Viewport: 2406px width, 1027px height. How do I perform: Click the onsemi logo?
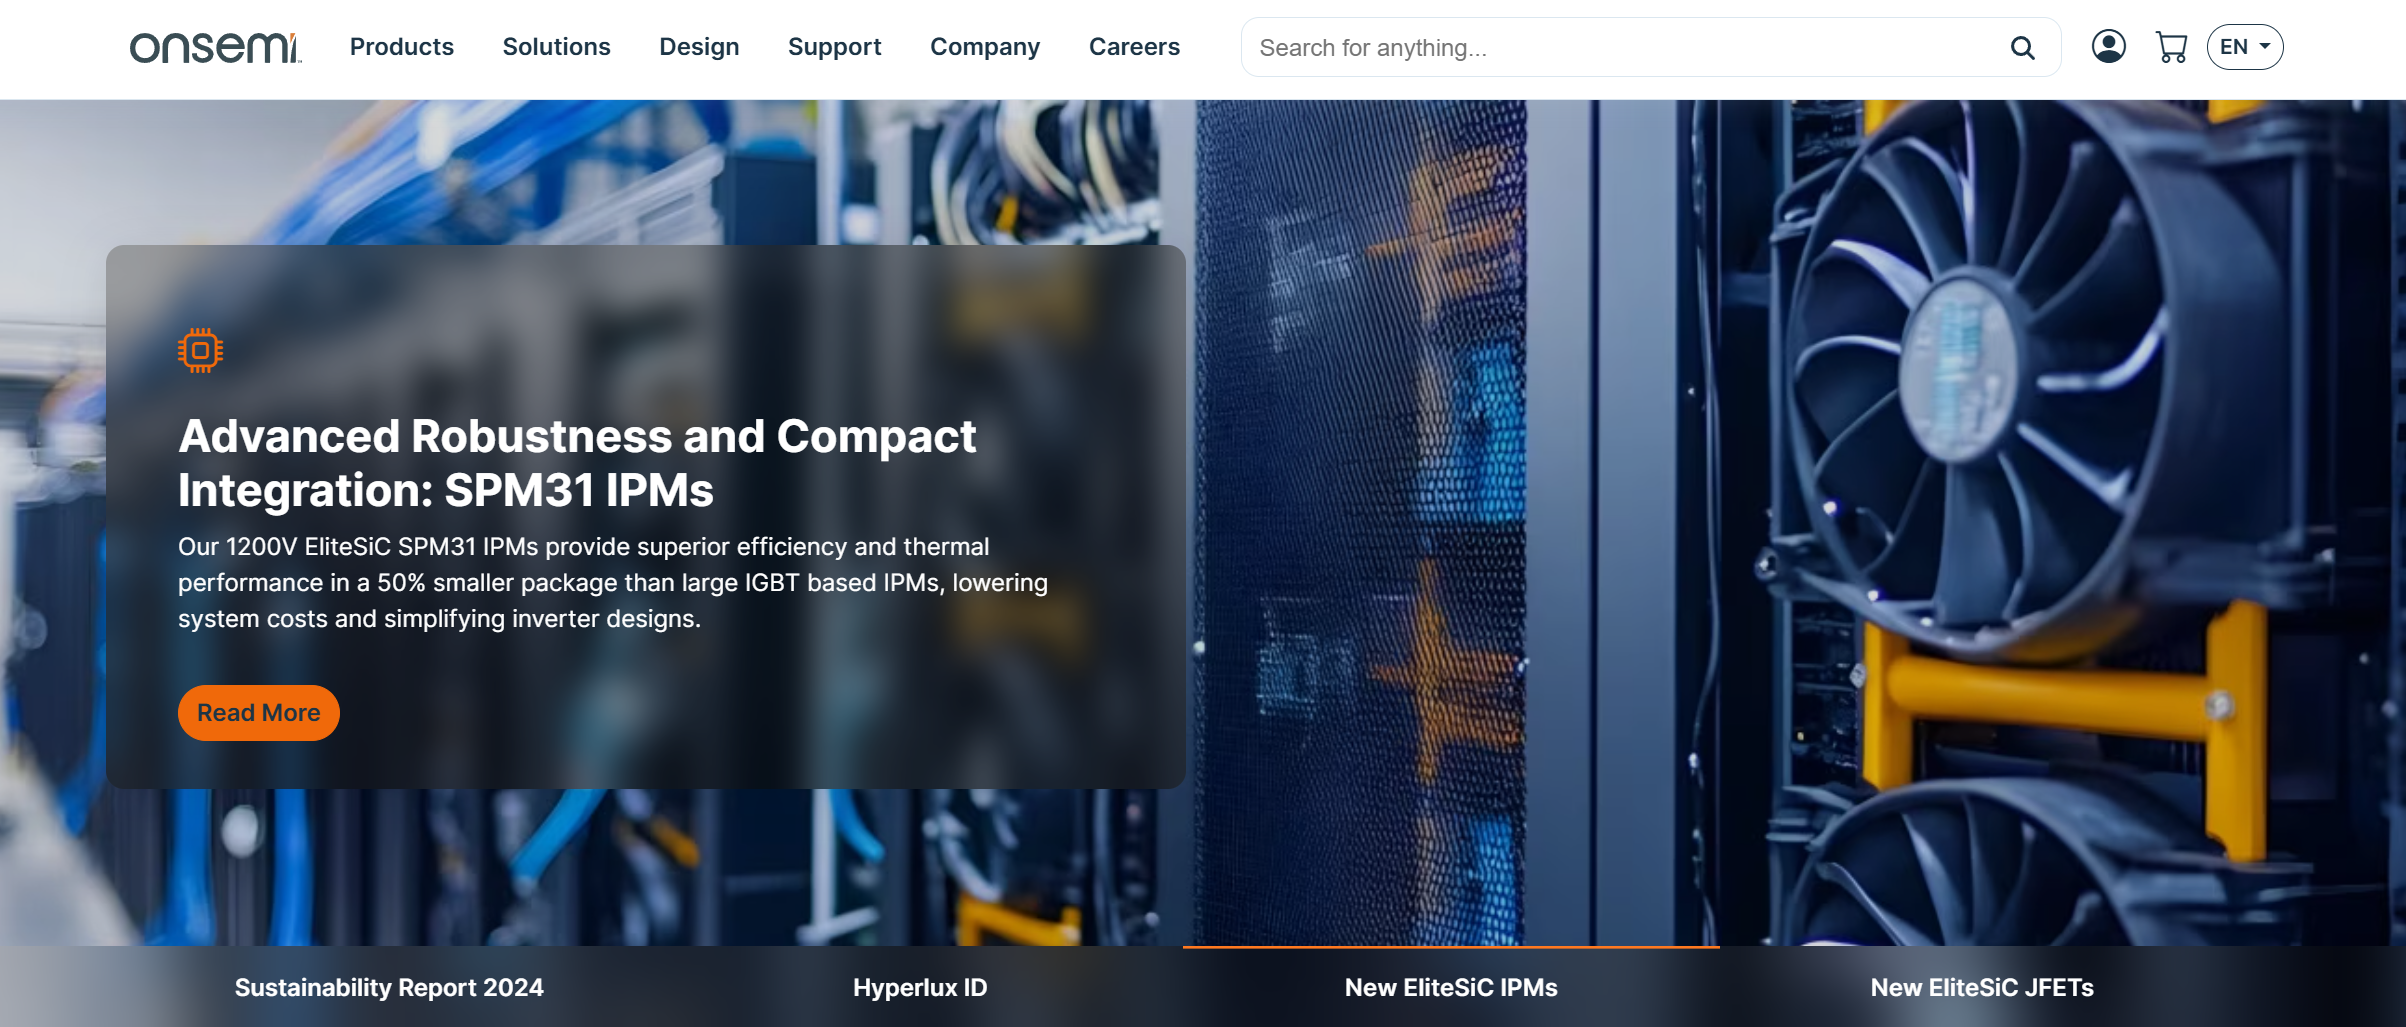point(215,47)
